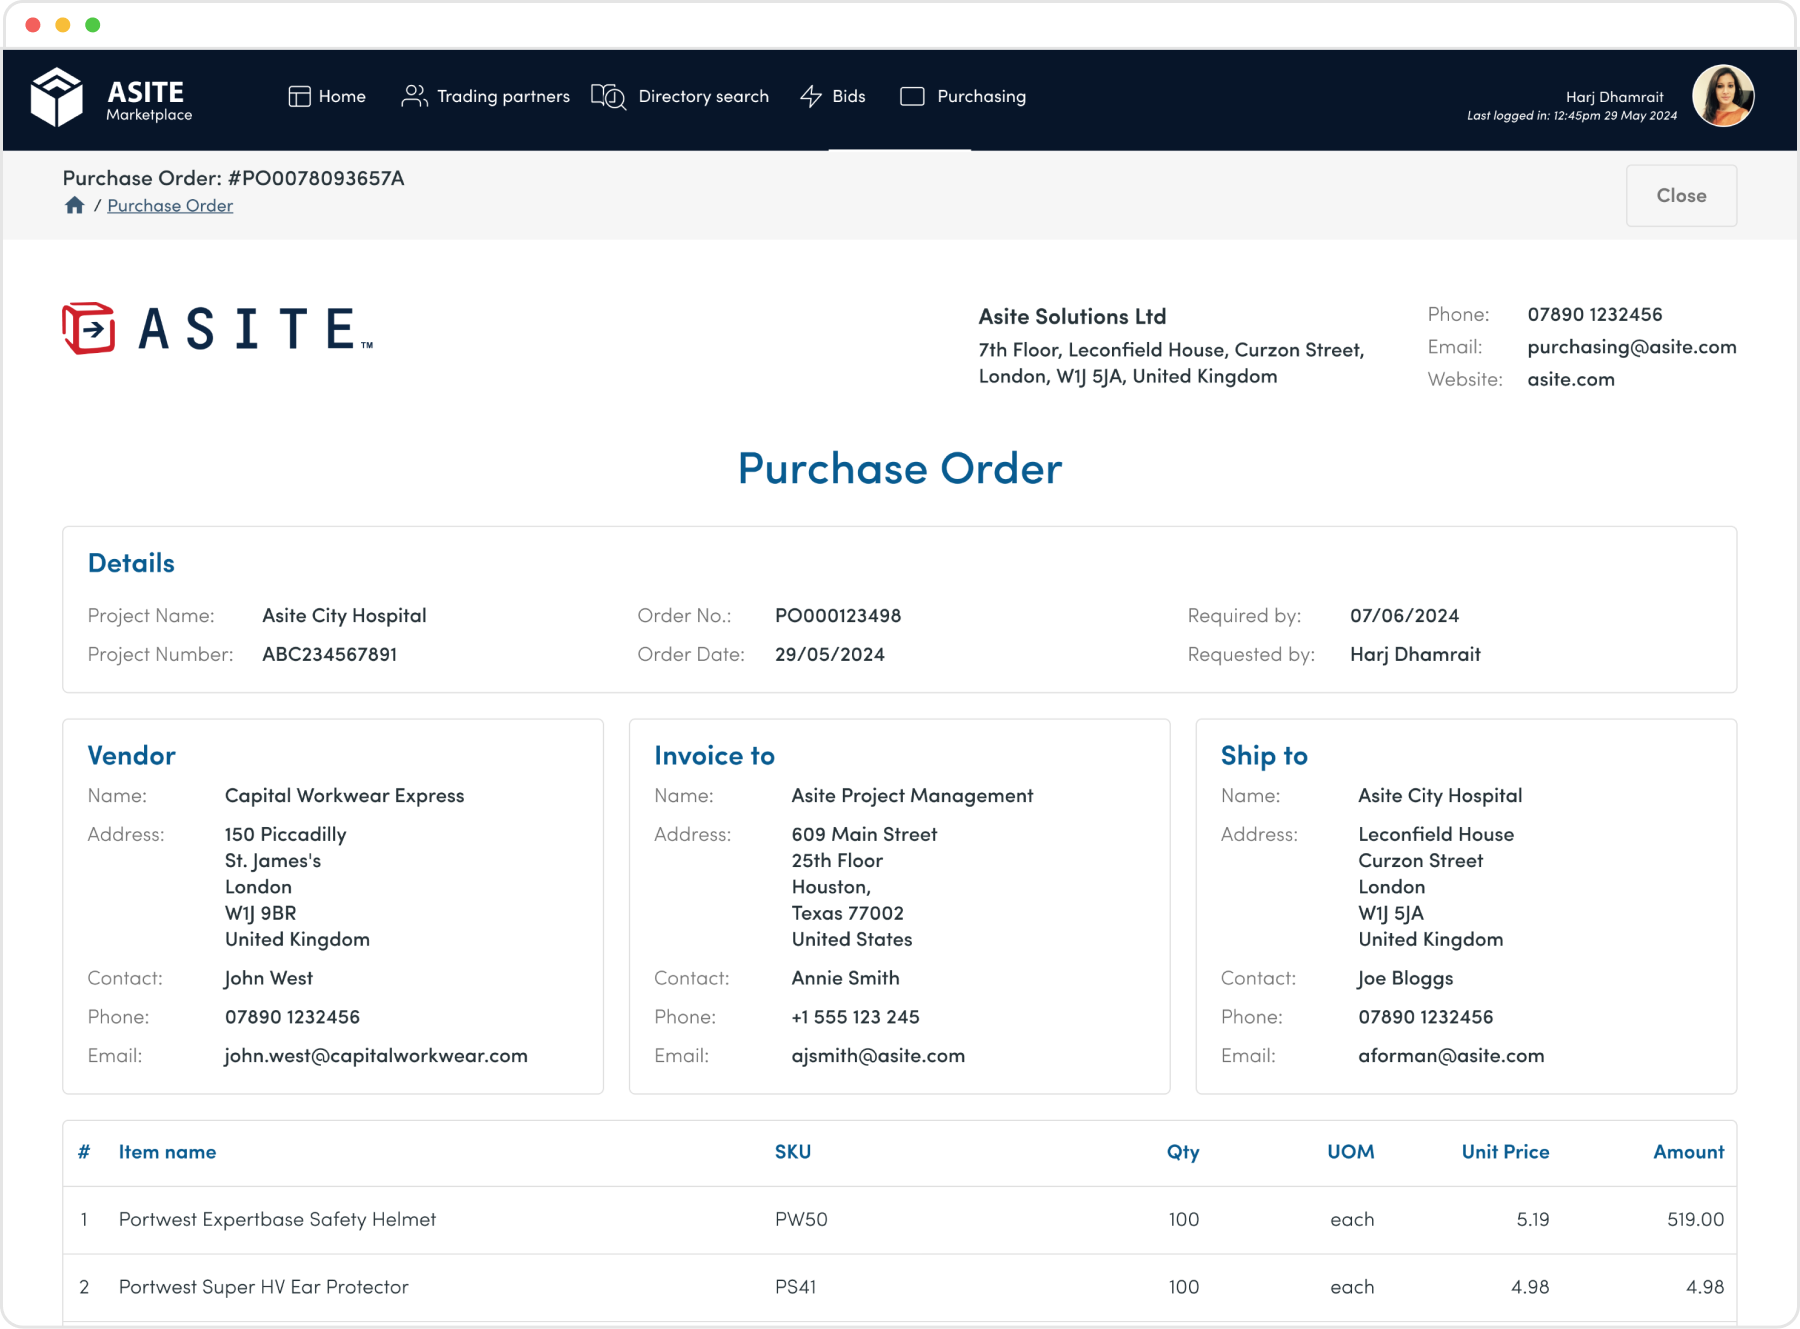Click the Unit Price column heading
Screen dimensions: 1800x1329
(x=1504, y=1152)
